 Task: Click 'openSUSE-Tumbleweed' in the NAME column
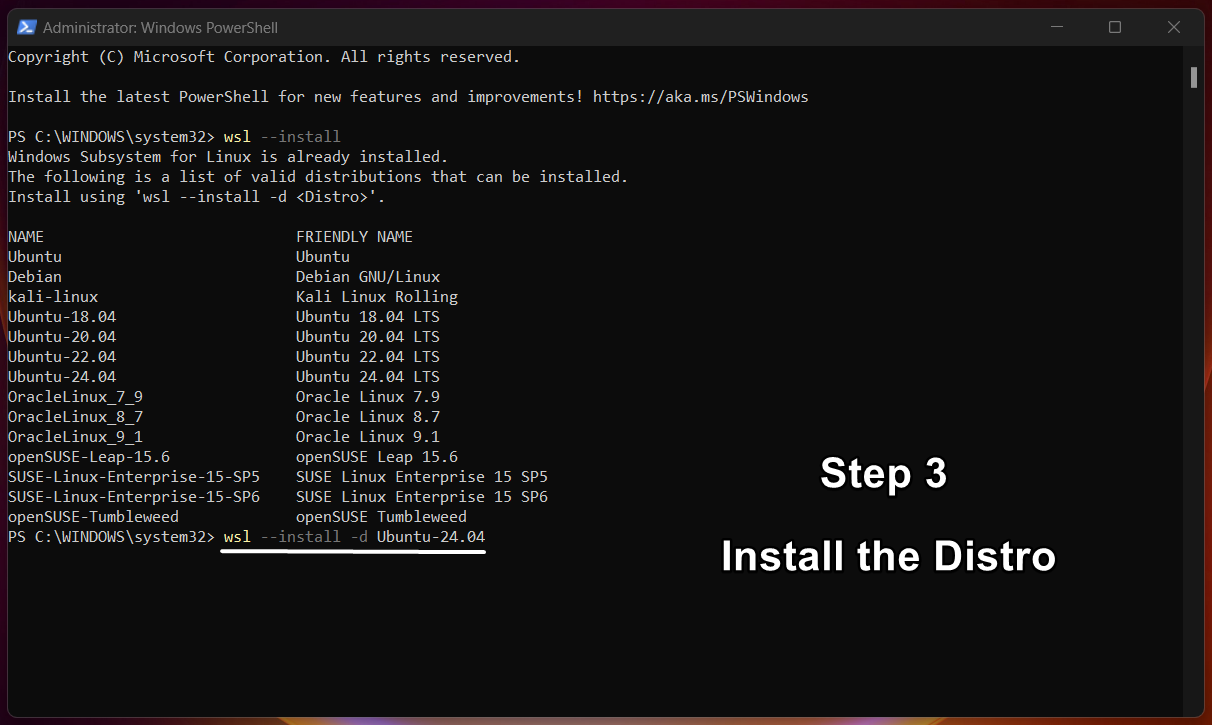(93, 517)
